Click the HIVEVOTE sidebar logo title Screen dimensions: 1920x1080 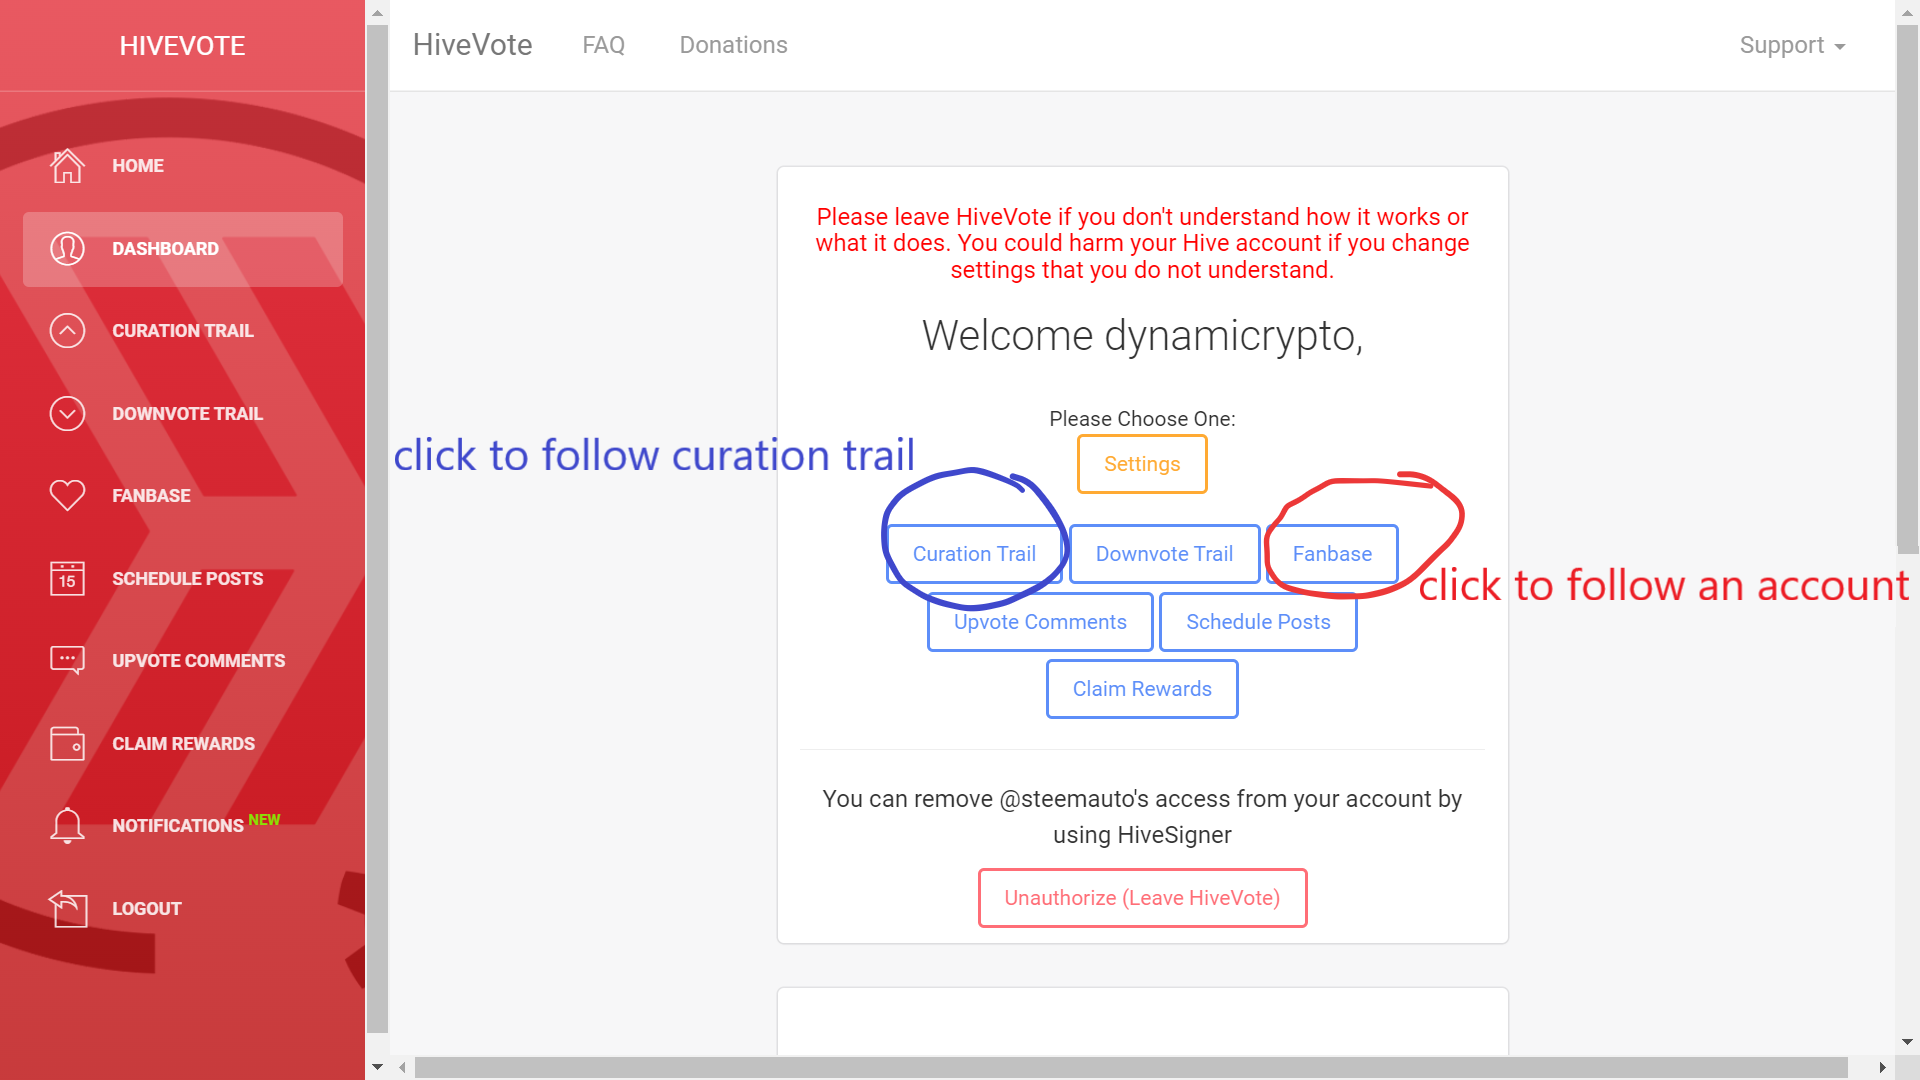[x=182, y=46]
